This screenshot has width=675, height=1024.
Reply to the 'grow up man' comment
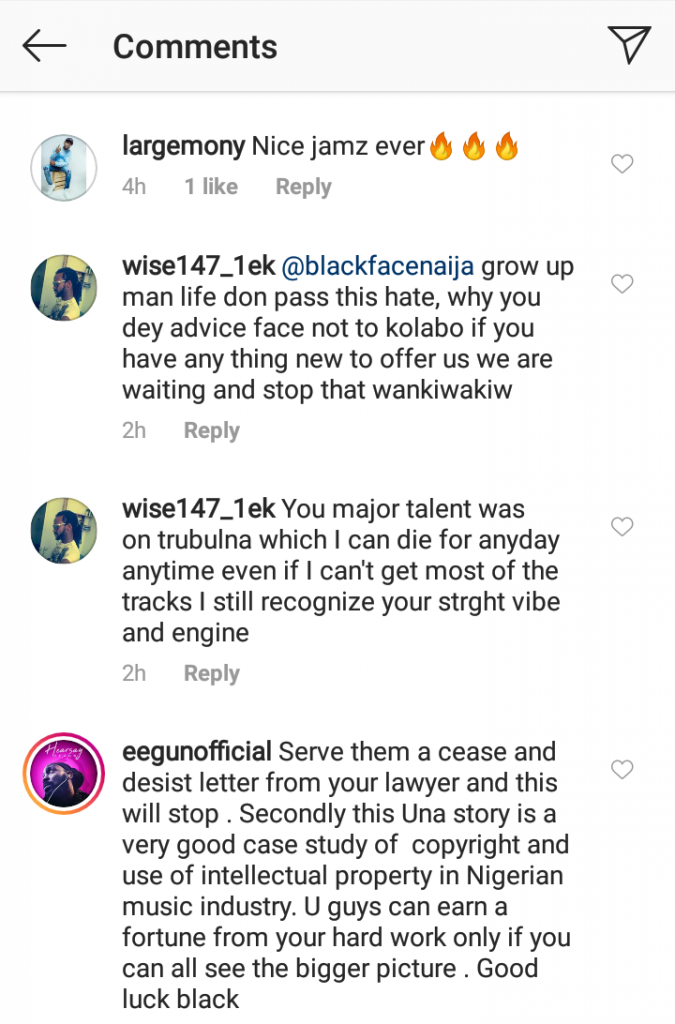pyautogui.click(x=211, y=431)
